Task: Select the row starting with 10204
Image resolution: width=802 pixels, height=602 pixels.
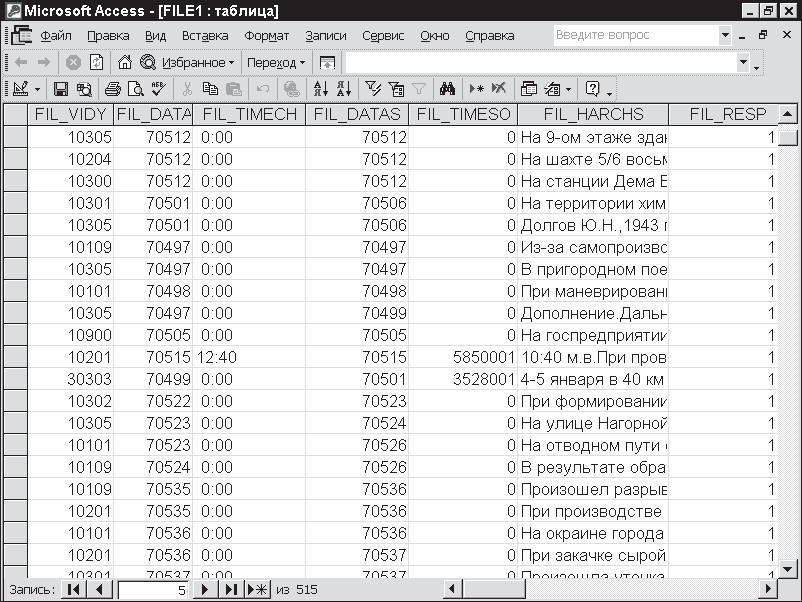Action: pyautogui.click(x=14, y=159)
